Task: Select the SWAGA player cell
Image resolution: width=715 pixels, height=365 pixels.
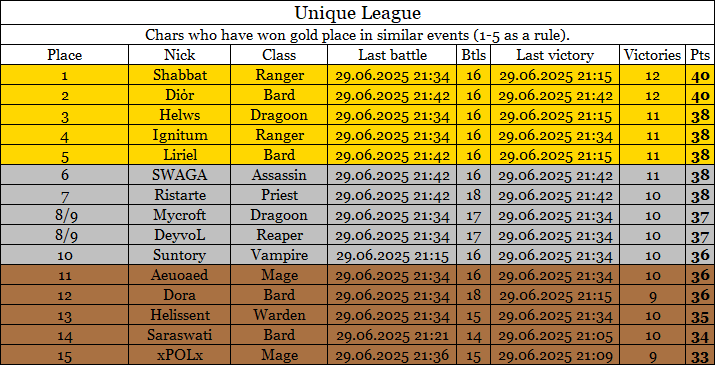Action: tap(180, 175)
